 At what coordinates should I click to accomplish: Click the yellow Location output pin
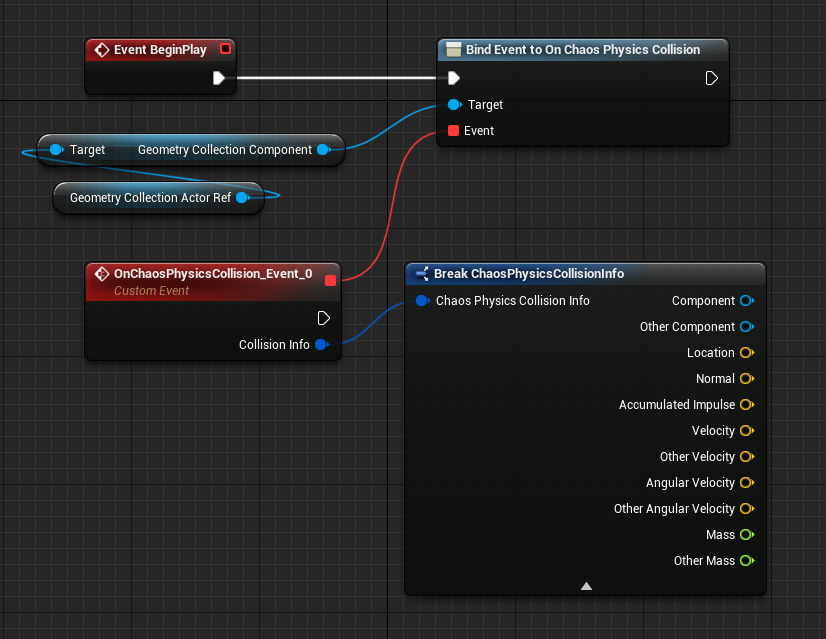[x=746, y=353]
